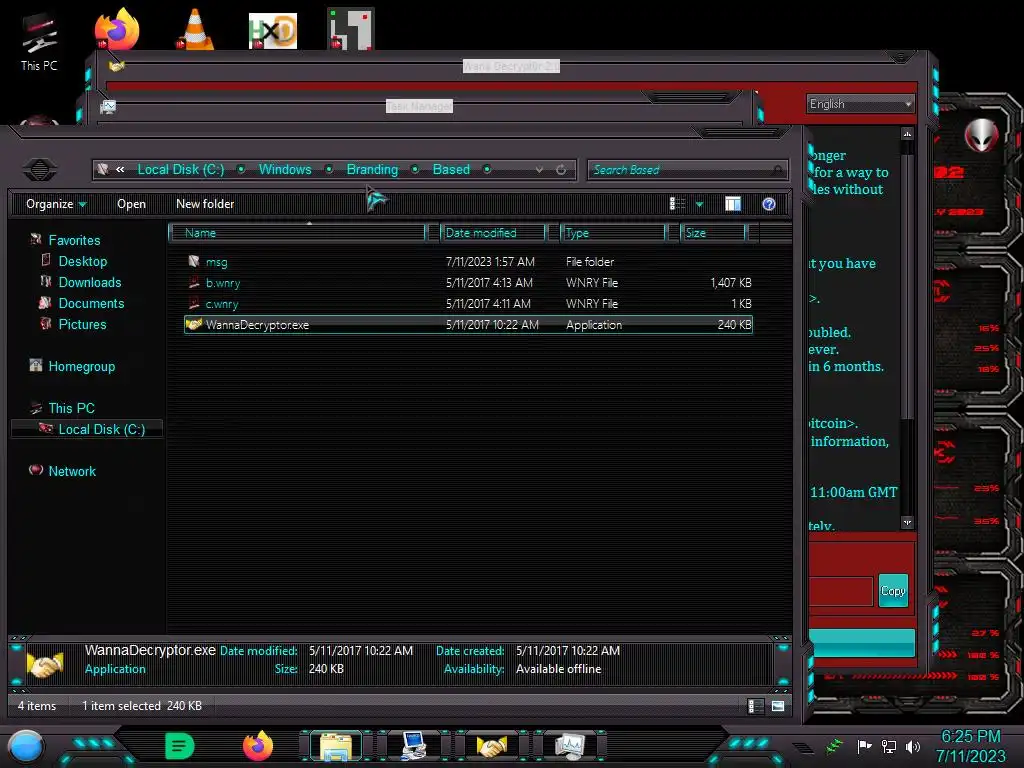Open Desktop in navigation pane
The width and height of the screenshot is (1024, 768).
(83, 261)
